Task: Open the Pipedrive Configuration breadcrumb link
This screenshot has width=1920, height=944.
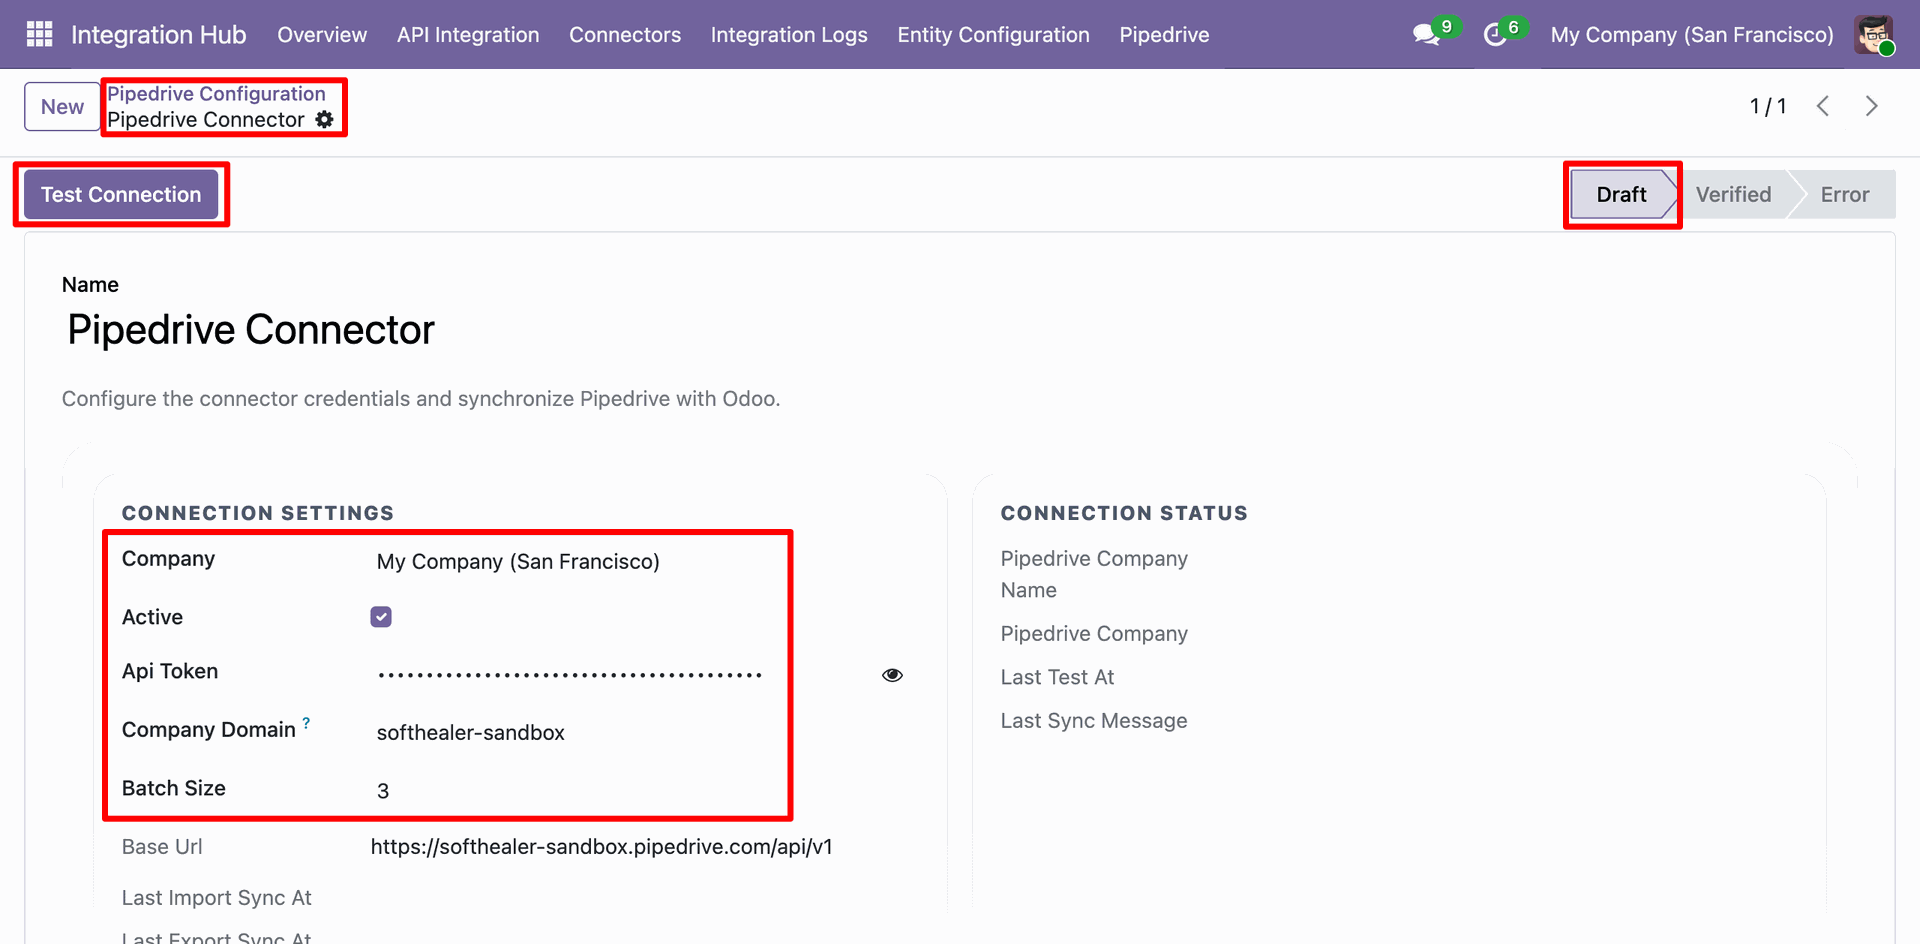Action: point(216,93)
